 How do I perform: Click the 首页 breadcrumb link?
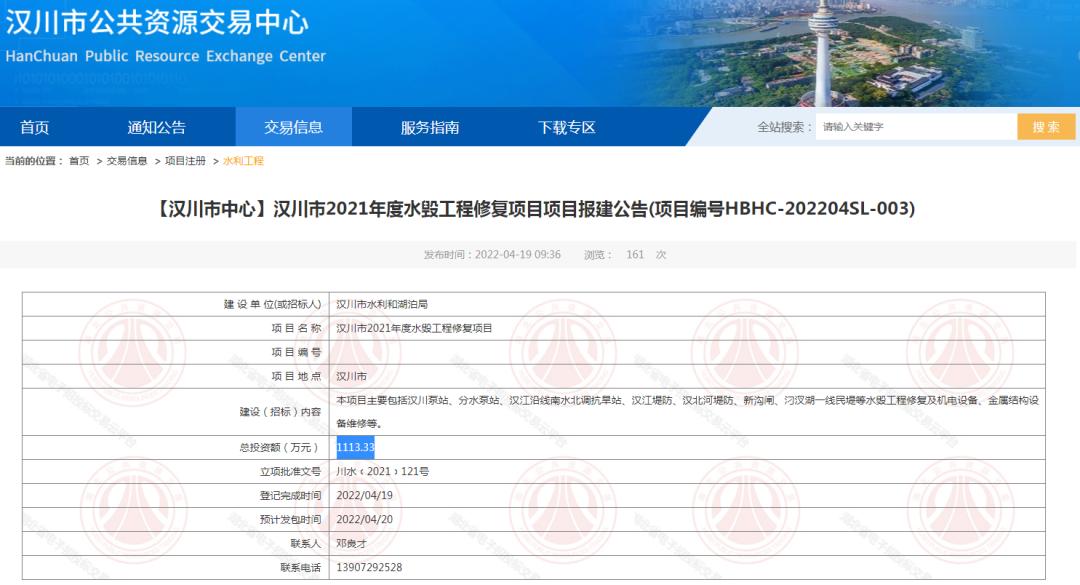79,161
